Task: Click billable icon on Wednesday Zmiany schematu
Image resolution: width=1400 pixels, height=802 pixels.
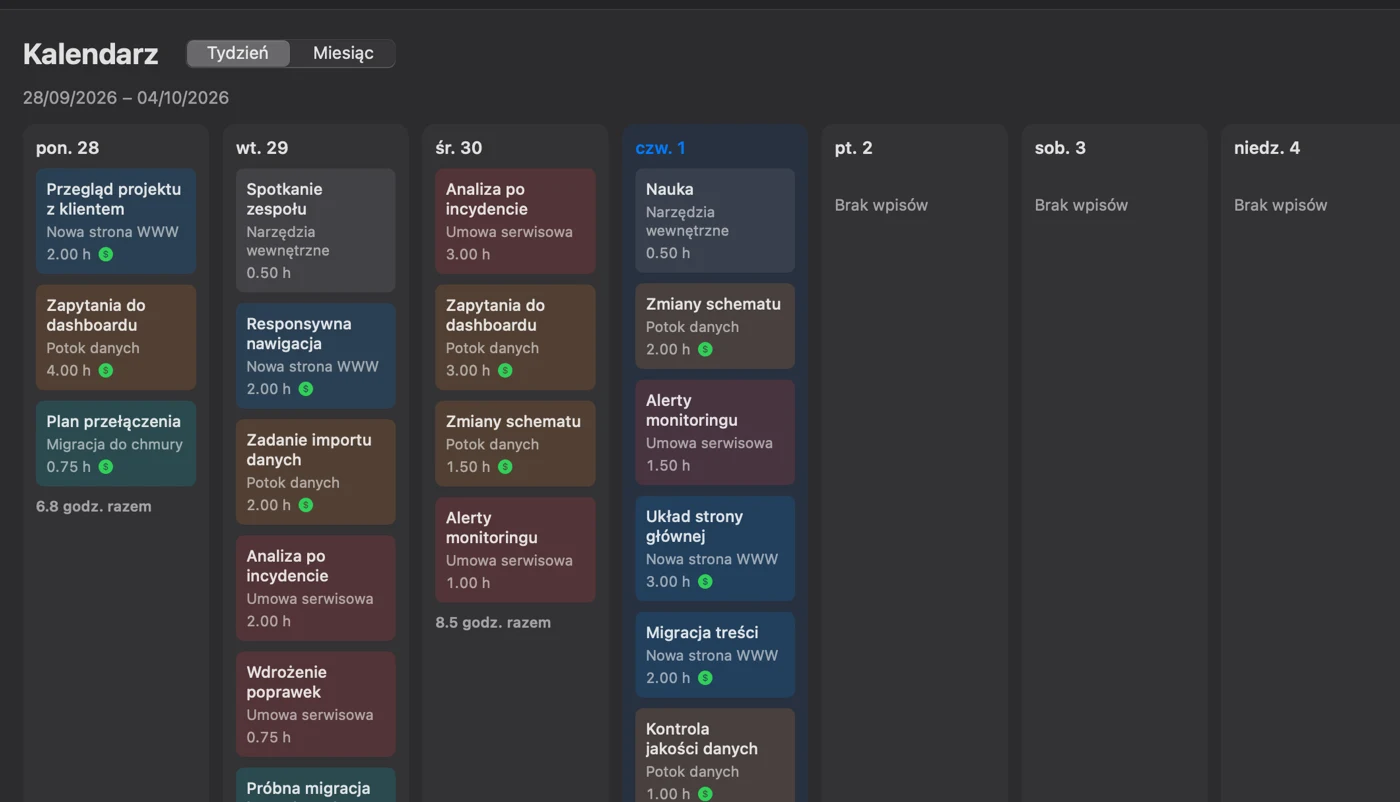Action: [x=505, y=466]
